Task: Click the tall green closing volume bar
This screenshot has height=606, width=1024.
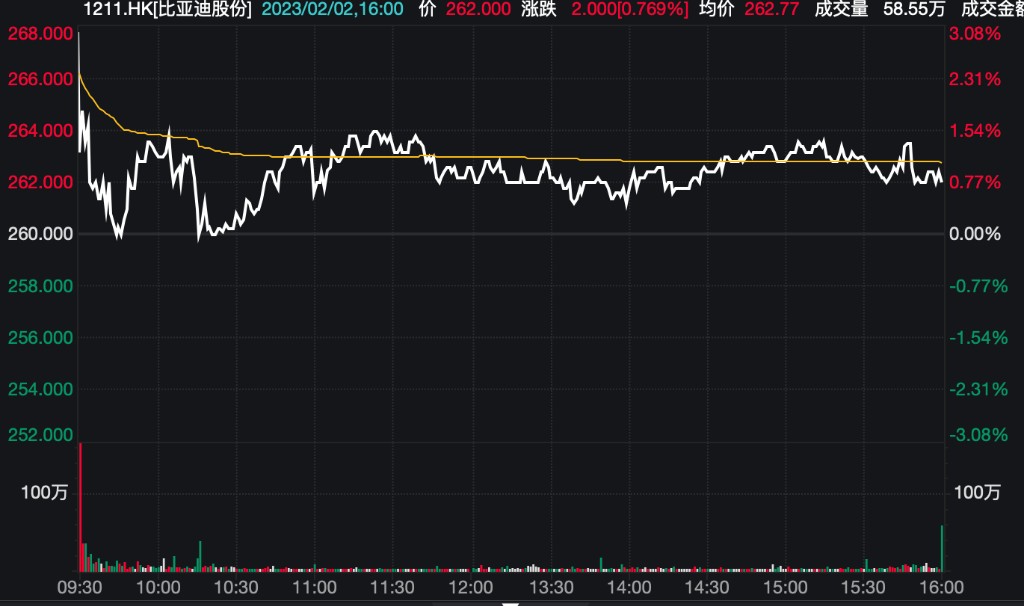Action: click(942, 548)
